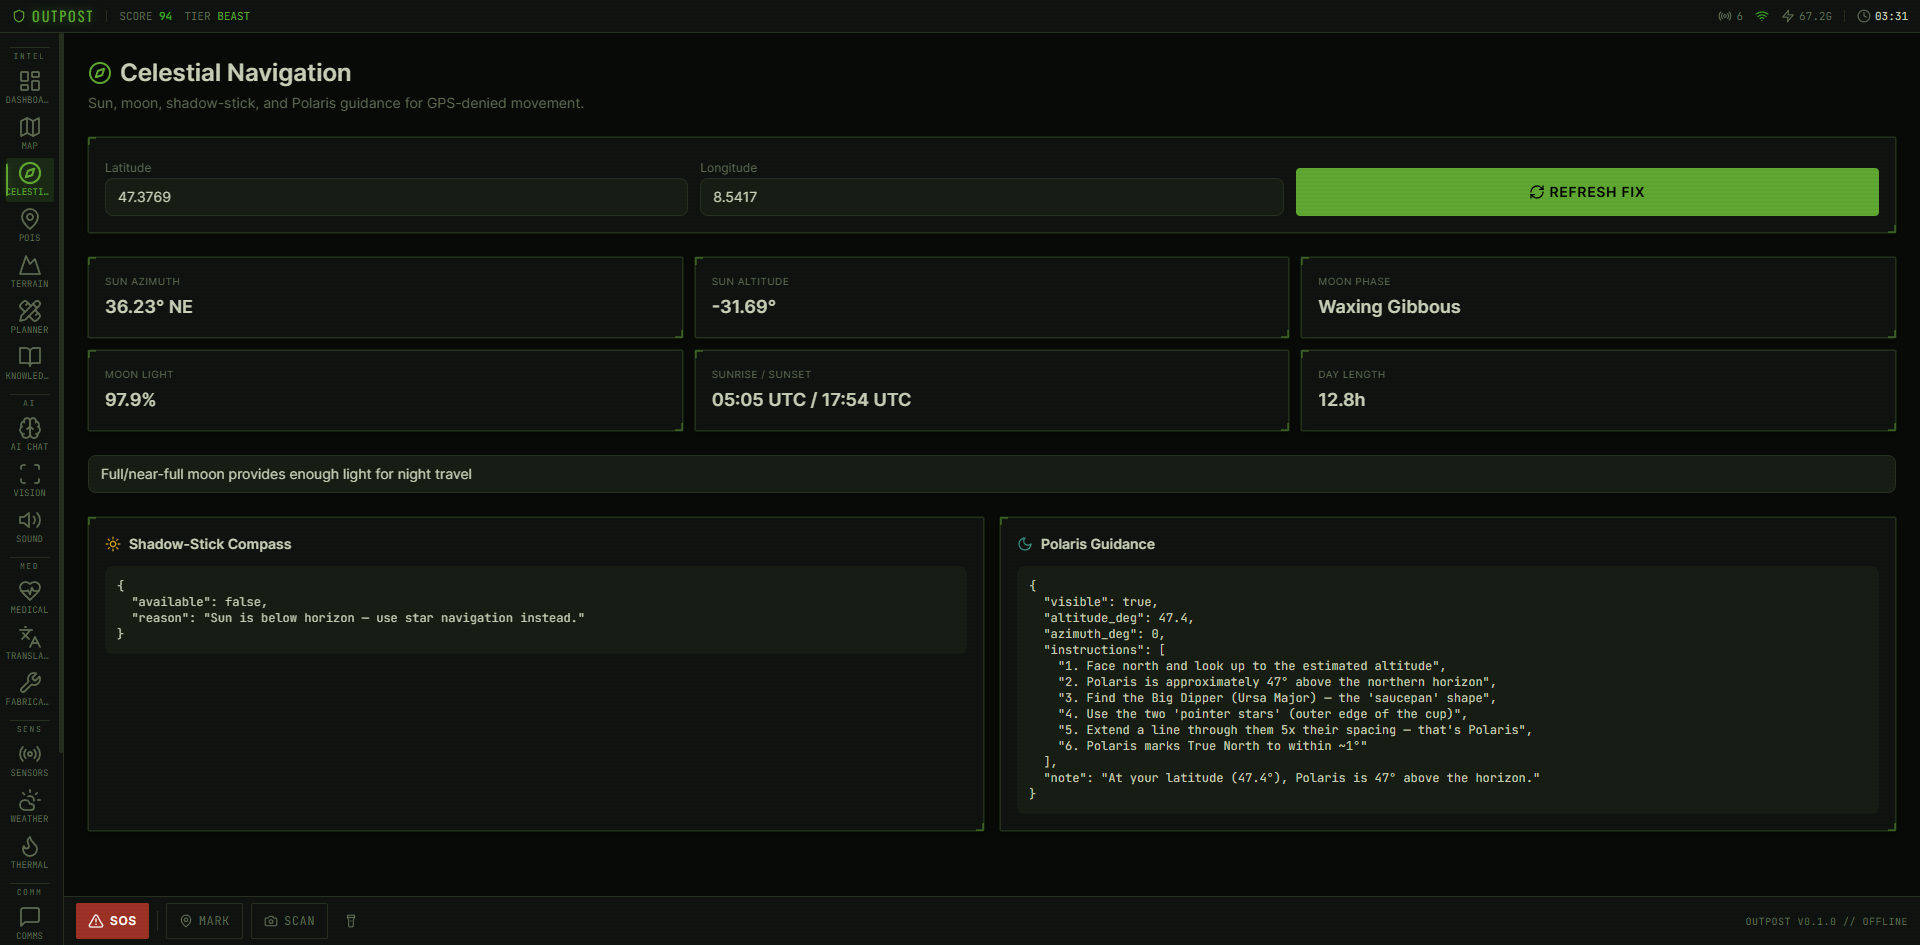The width and height of the screenshot is (1920, 945).
Task: Open the Thermal flame icon
Action: (x=30, y=851)
